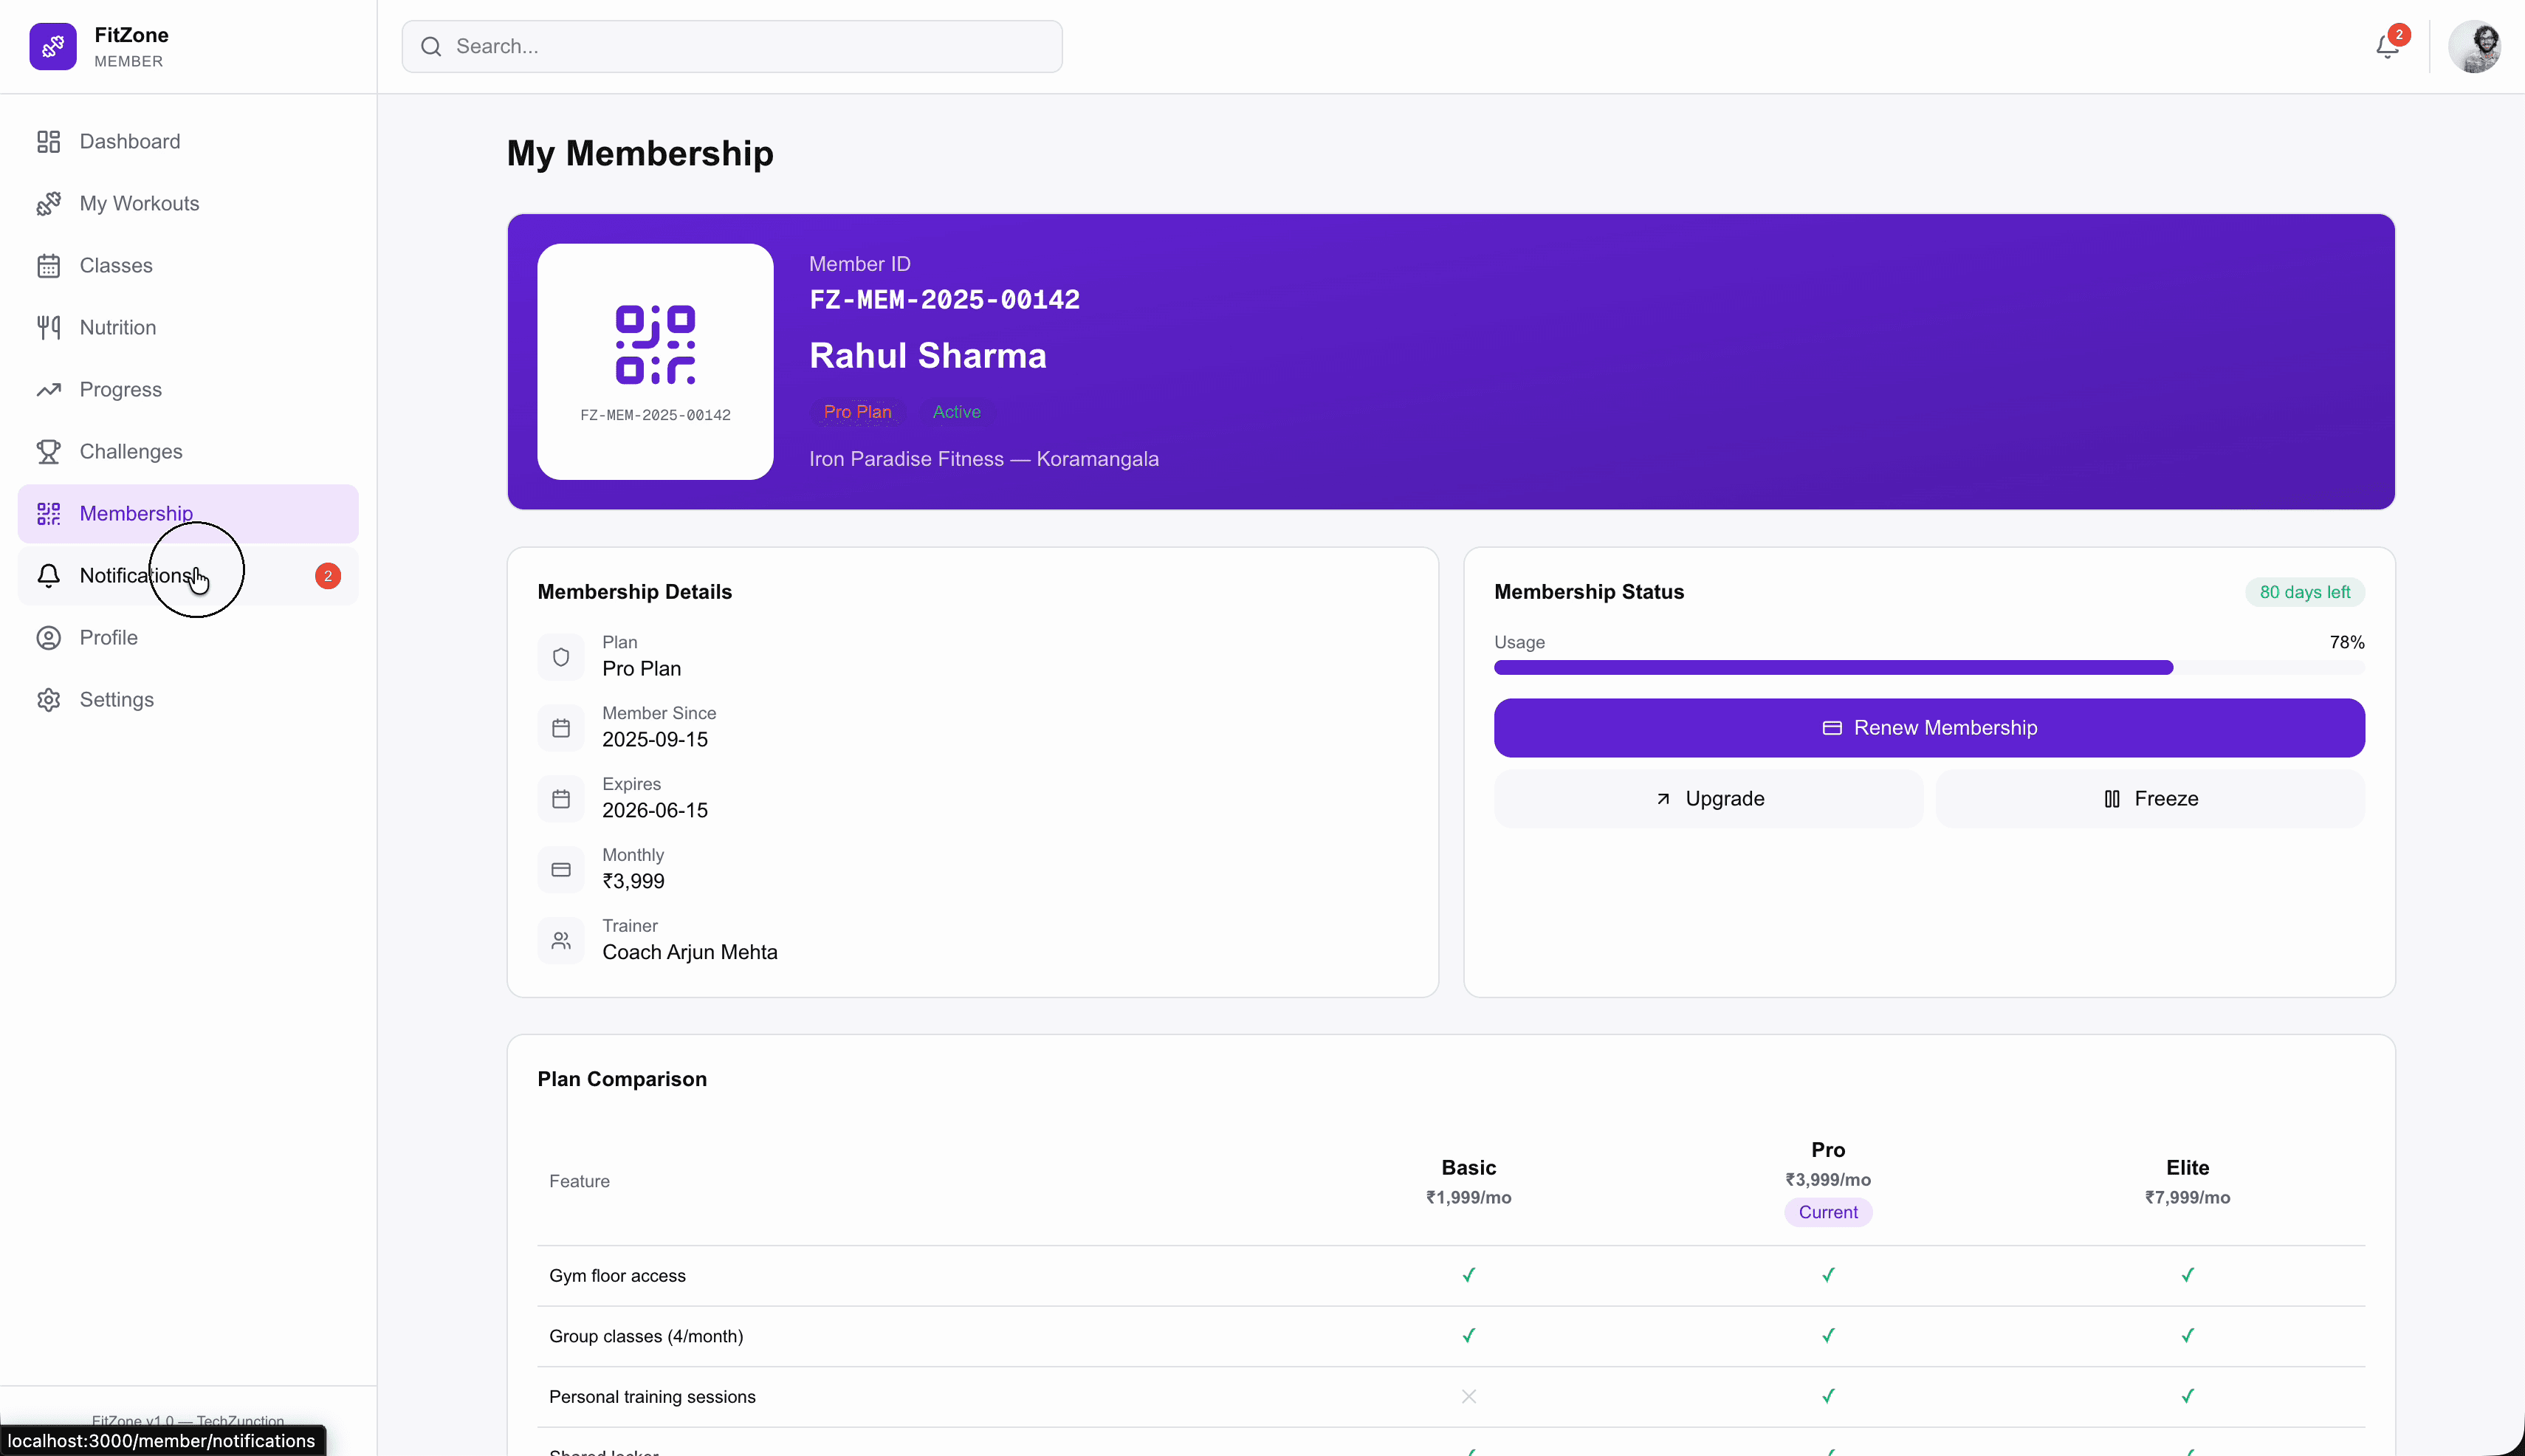This screenshot has height=1456, width=2525.
Task: Click the membership QR code card
Action: coord(655,361)
